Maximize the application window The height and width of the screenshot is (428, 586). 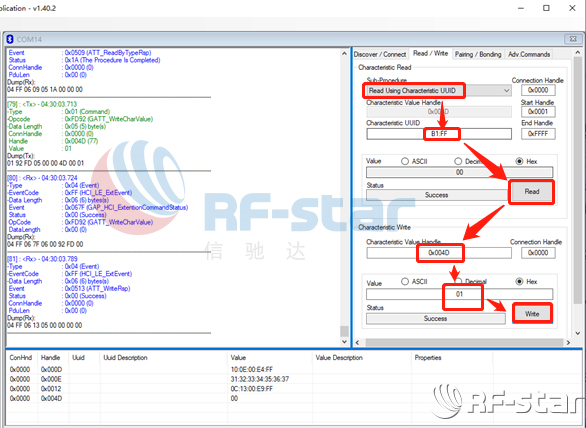coord(546,8)
